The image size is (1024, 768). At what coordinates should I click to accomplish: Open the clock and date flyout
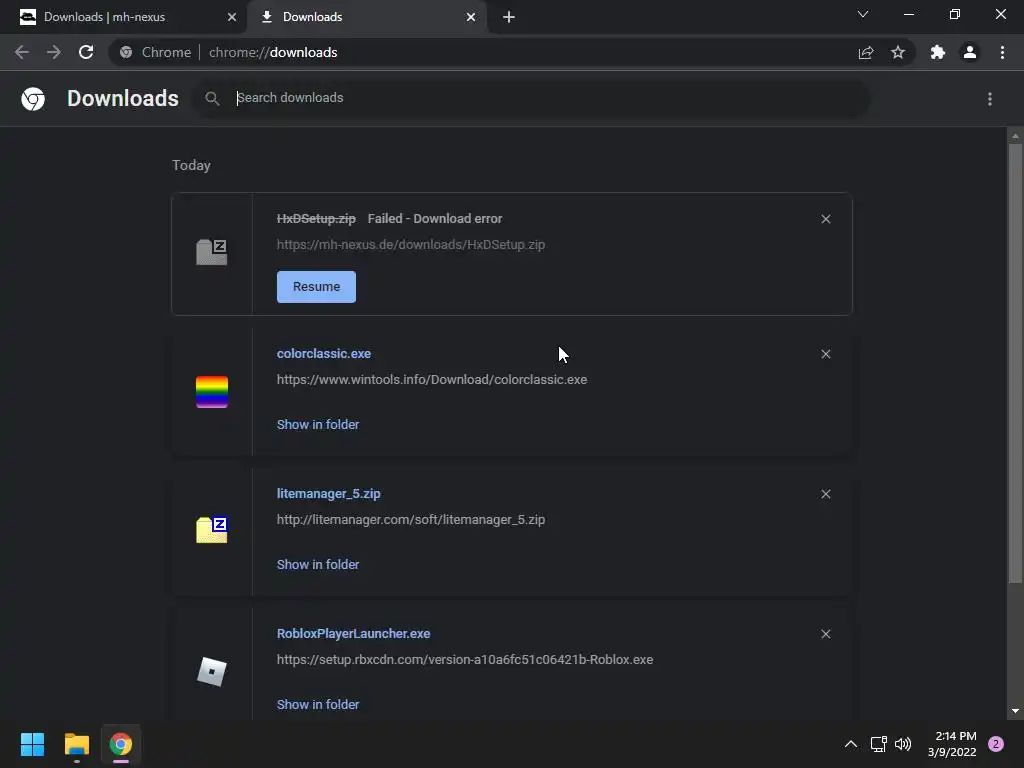952,744
